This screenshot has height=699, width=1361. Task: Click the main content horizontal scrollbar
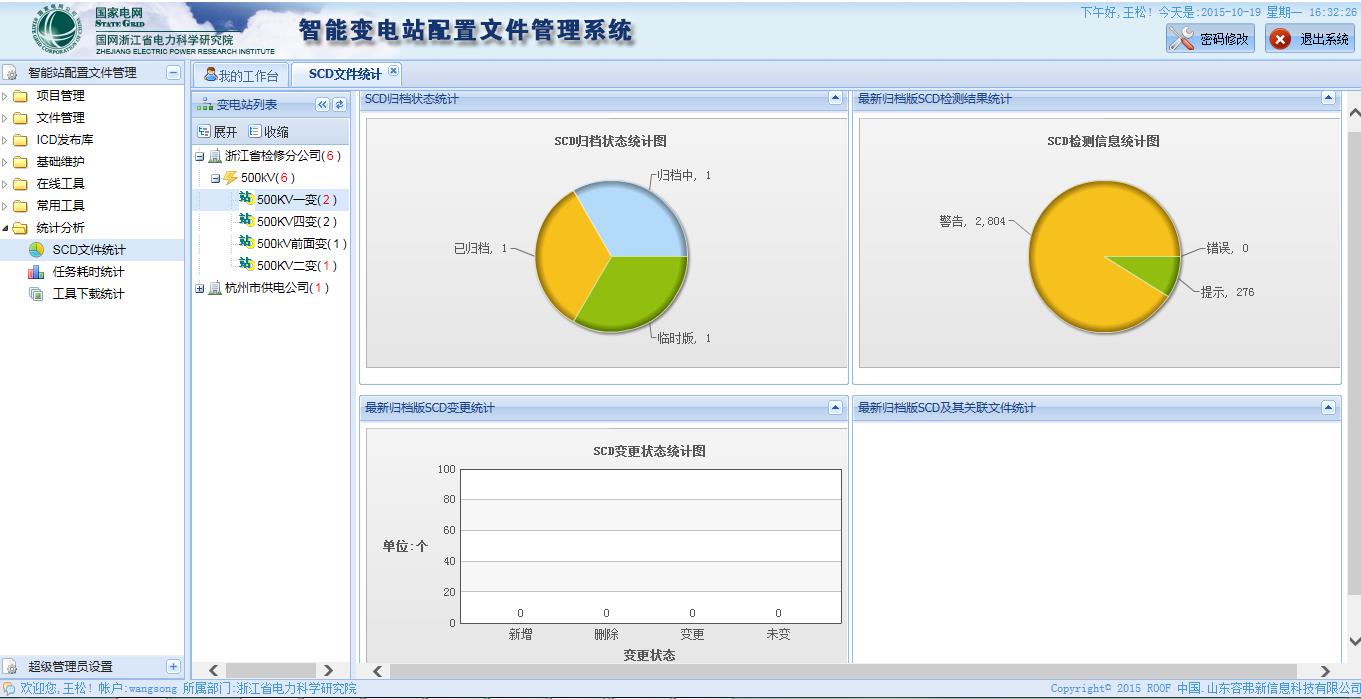pyautogui.click(x=842, y=671)
